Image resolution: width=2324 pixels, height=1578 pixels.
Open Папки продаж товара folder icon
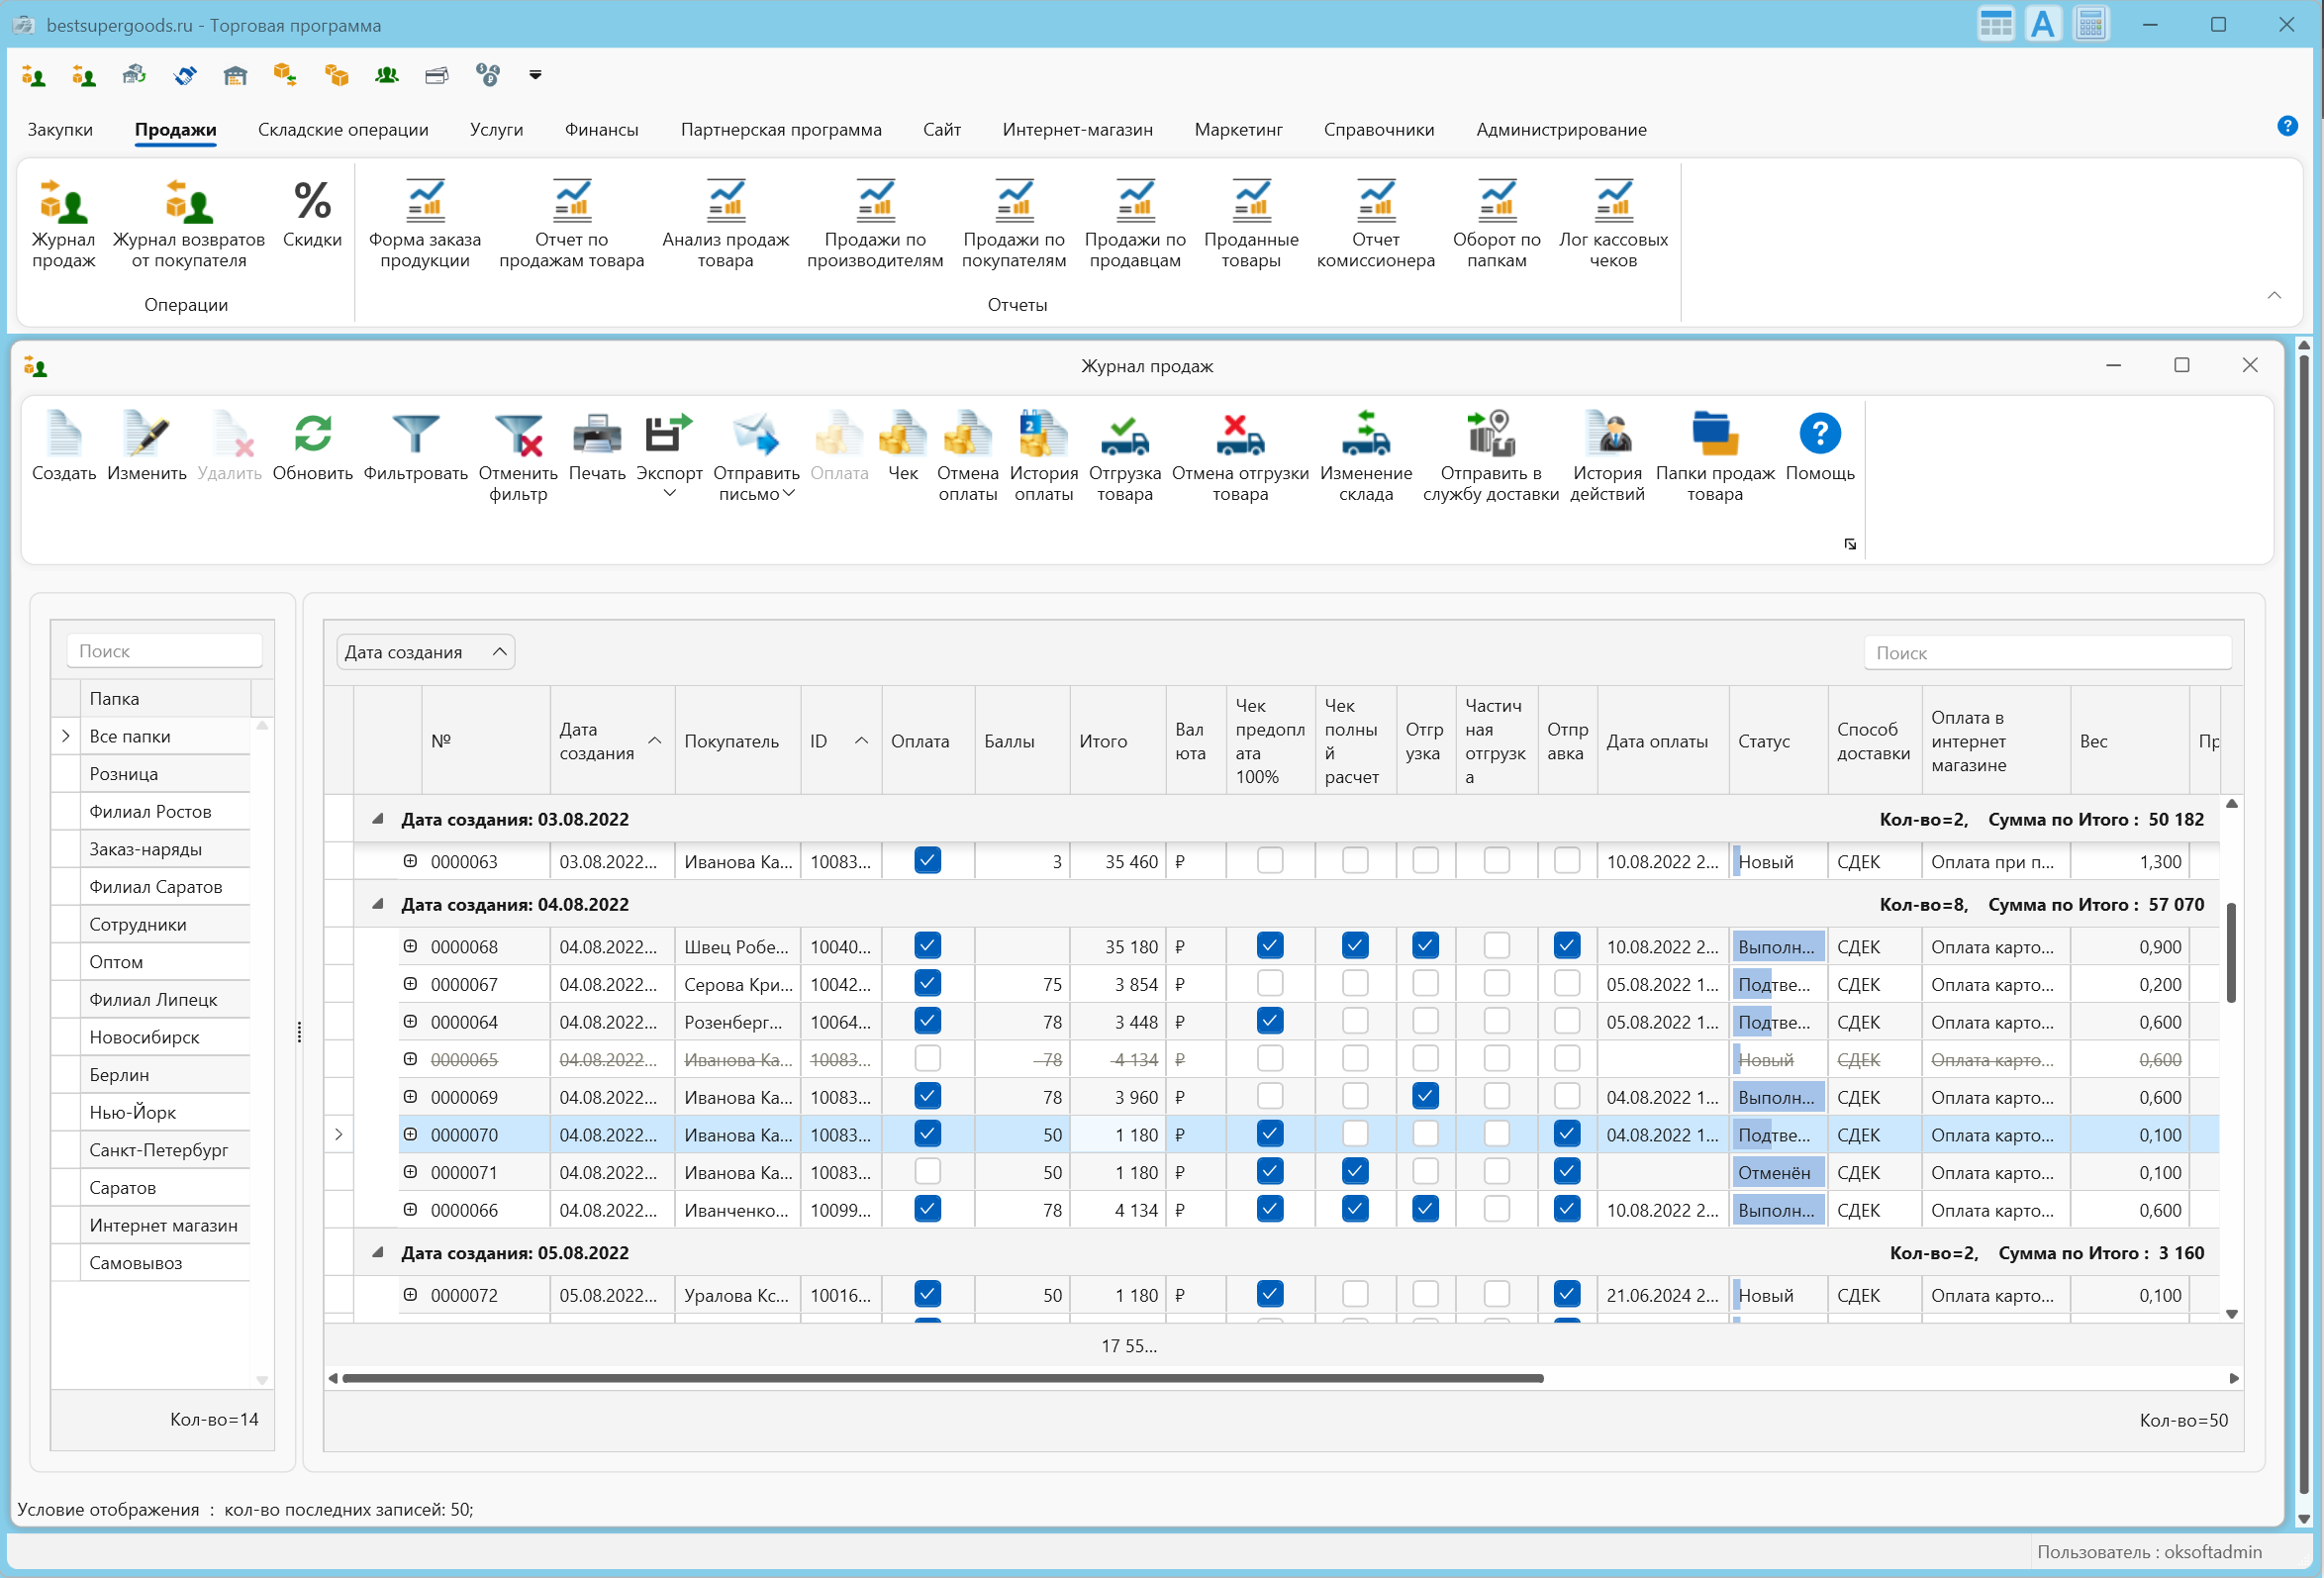(1714, 436)
